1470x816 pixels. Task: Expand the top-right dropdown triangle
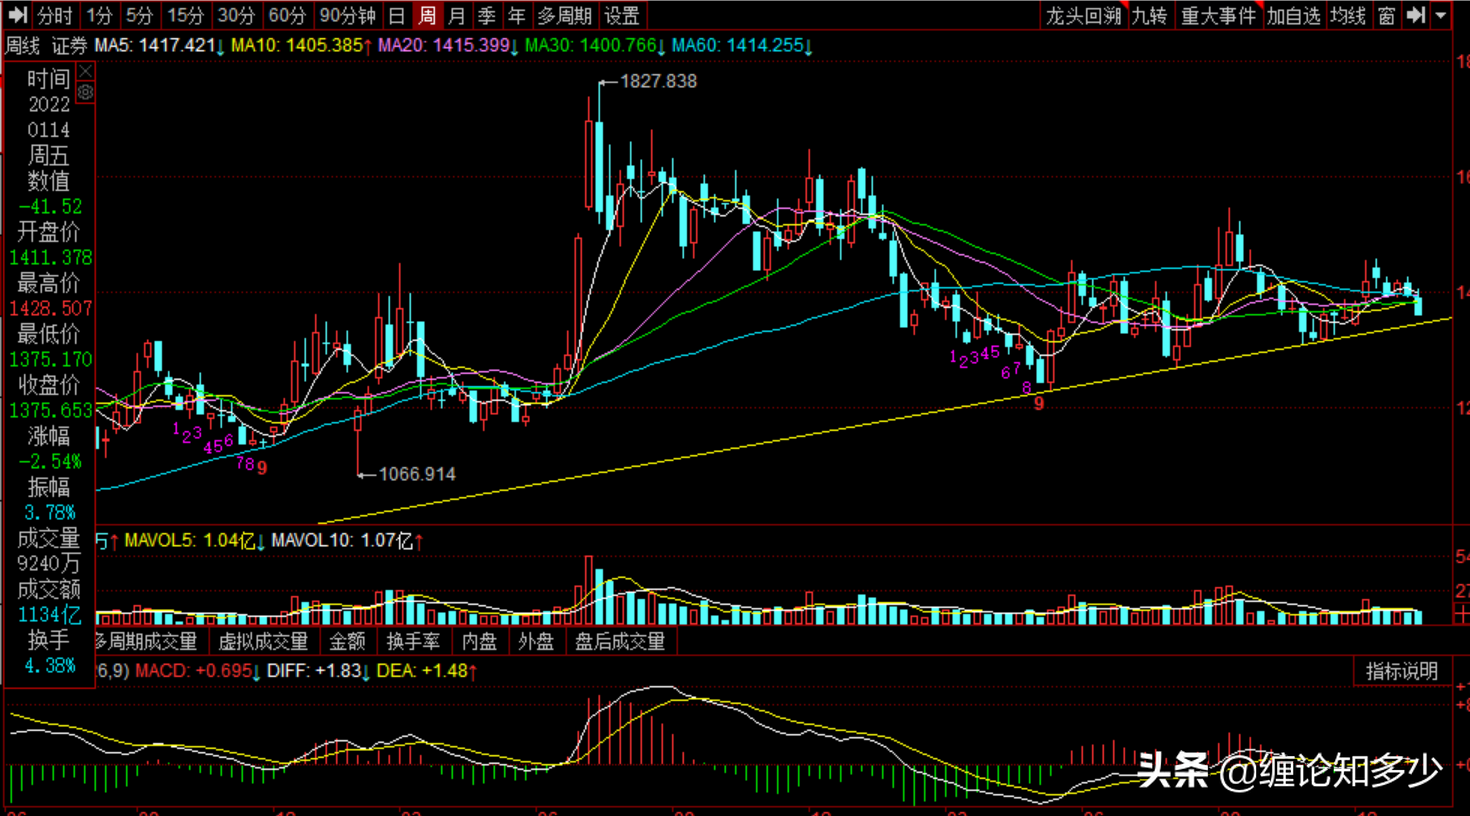pos(1441,15)
